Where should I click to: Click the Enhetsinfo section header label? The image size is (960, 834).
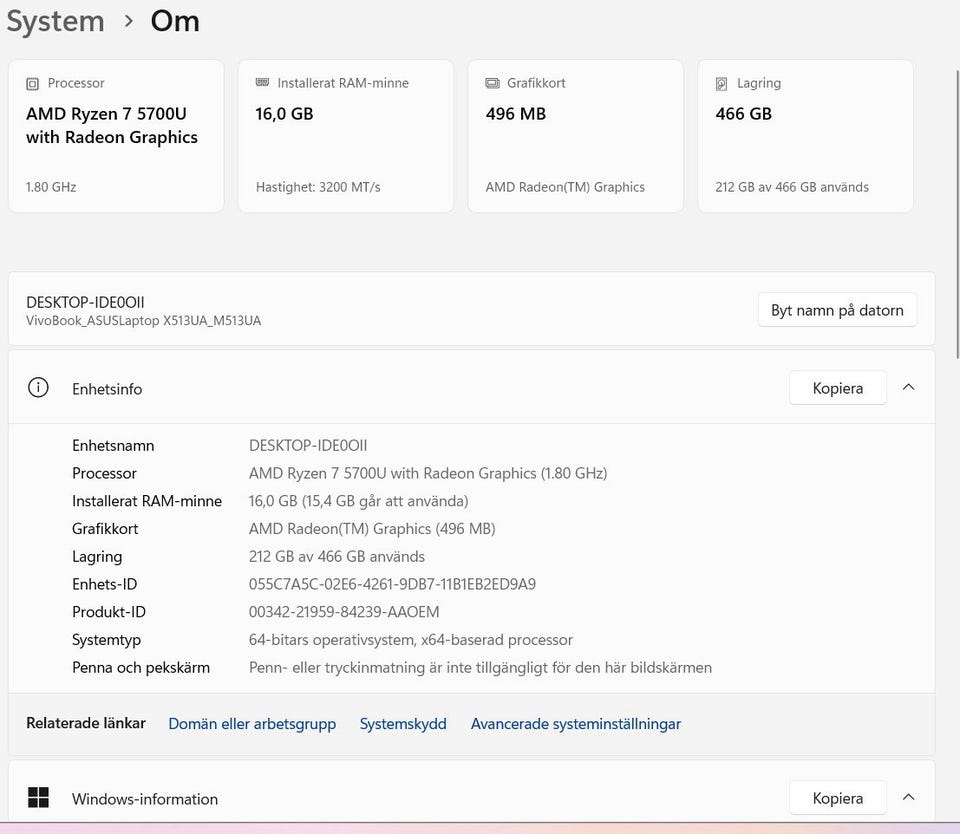click(x=107, y=389)
